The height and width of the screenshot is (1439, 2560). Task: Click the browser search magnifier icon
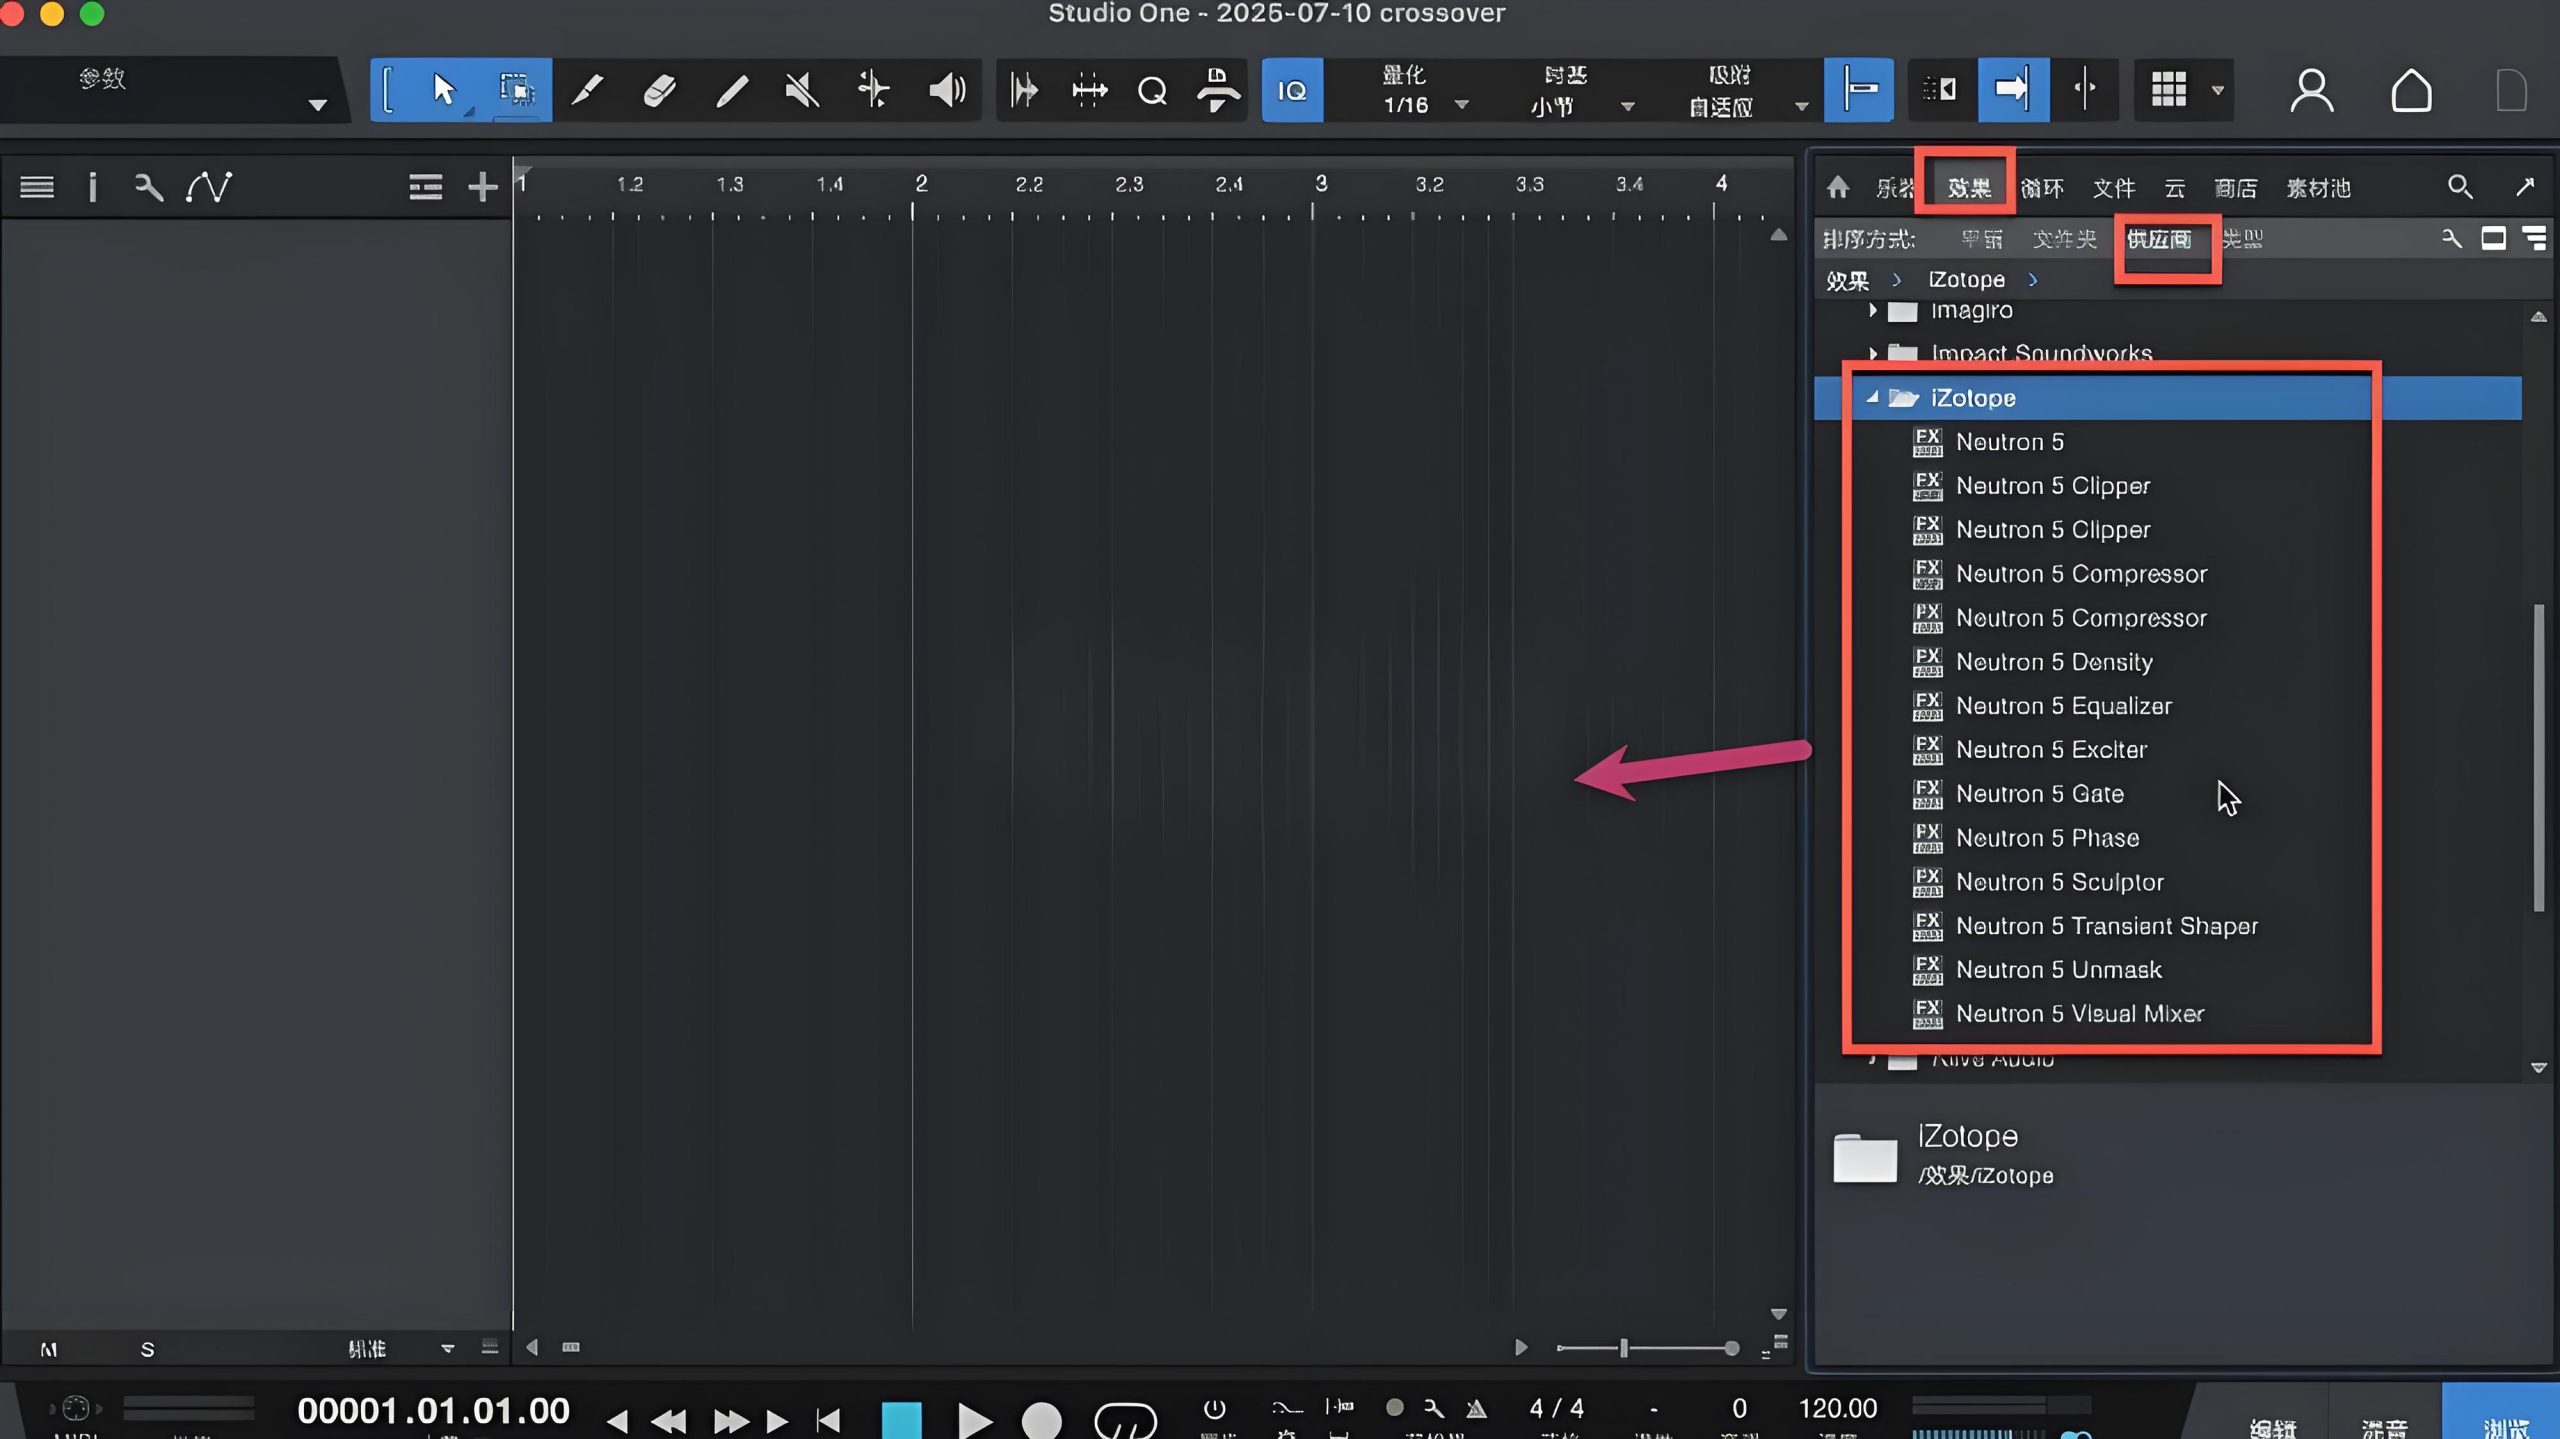click(2460, 187)
